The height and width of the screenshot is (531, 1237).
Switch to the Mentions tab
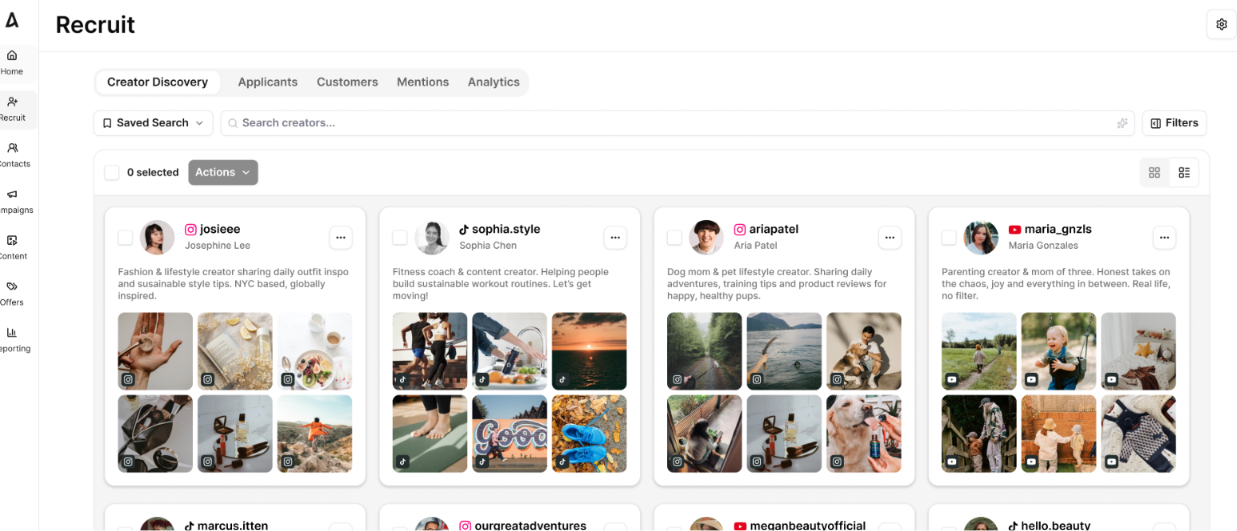[422, 82]
